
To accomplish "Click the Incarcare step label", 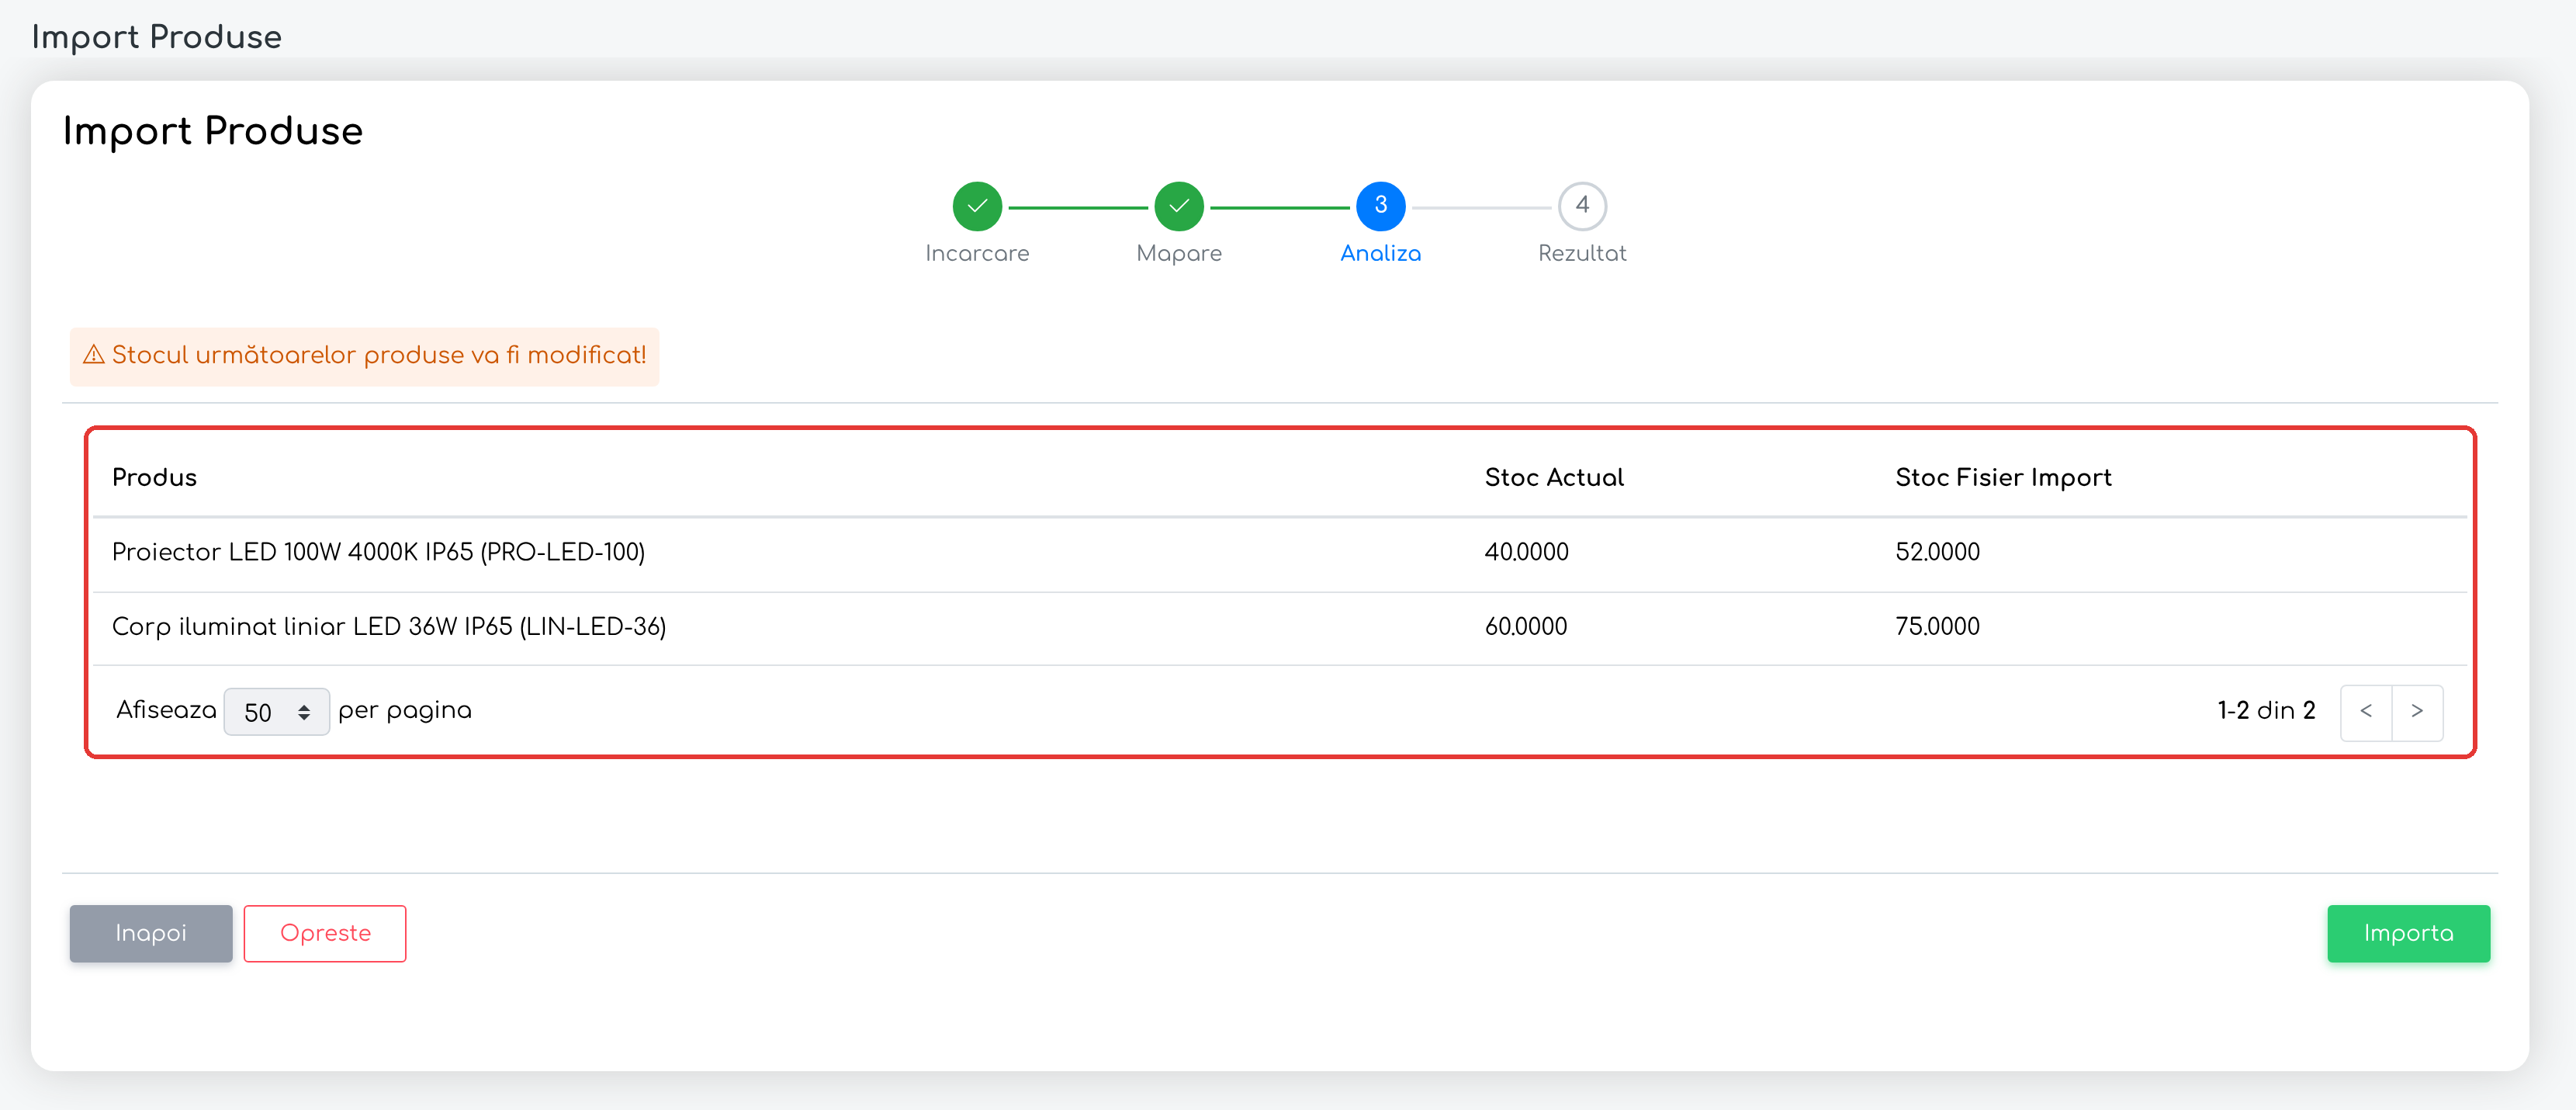I will [x=977, y=253].
